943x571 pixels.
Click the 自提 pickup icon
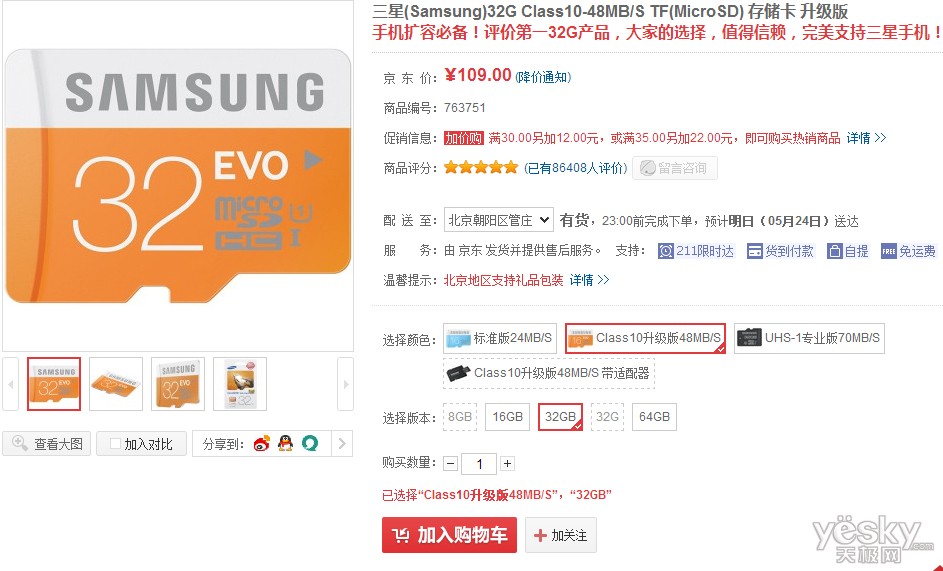(834, 251)
